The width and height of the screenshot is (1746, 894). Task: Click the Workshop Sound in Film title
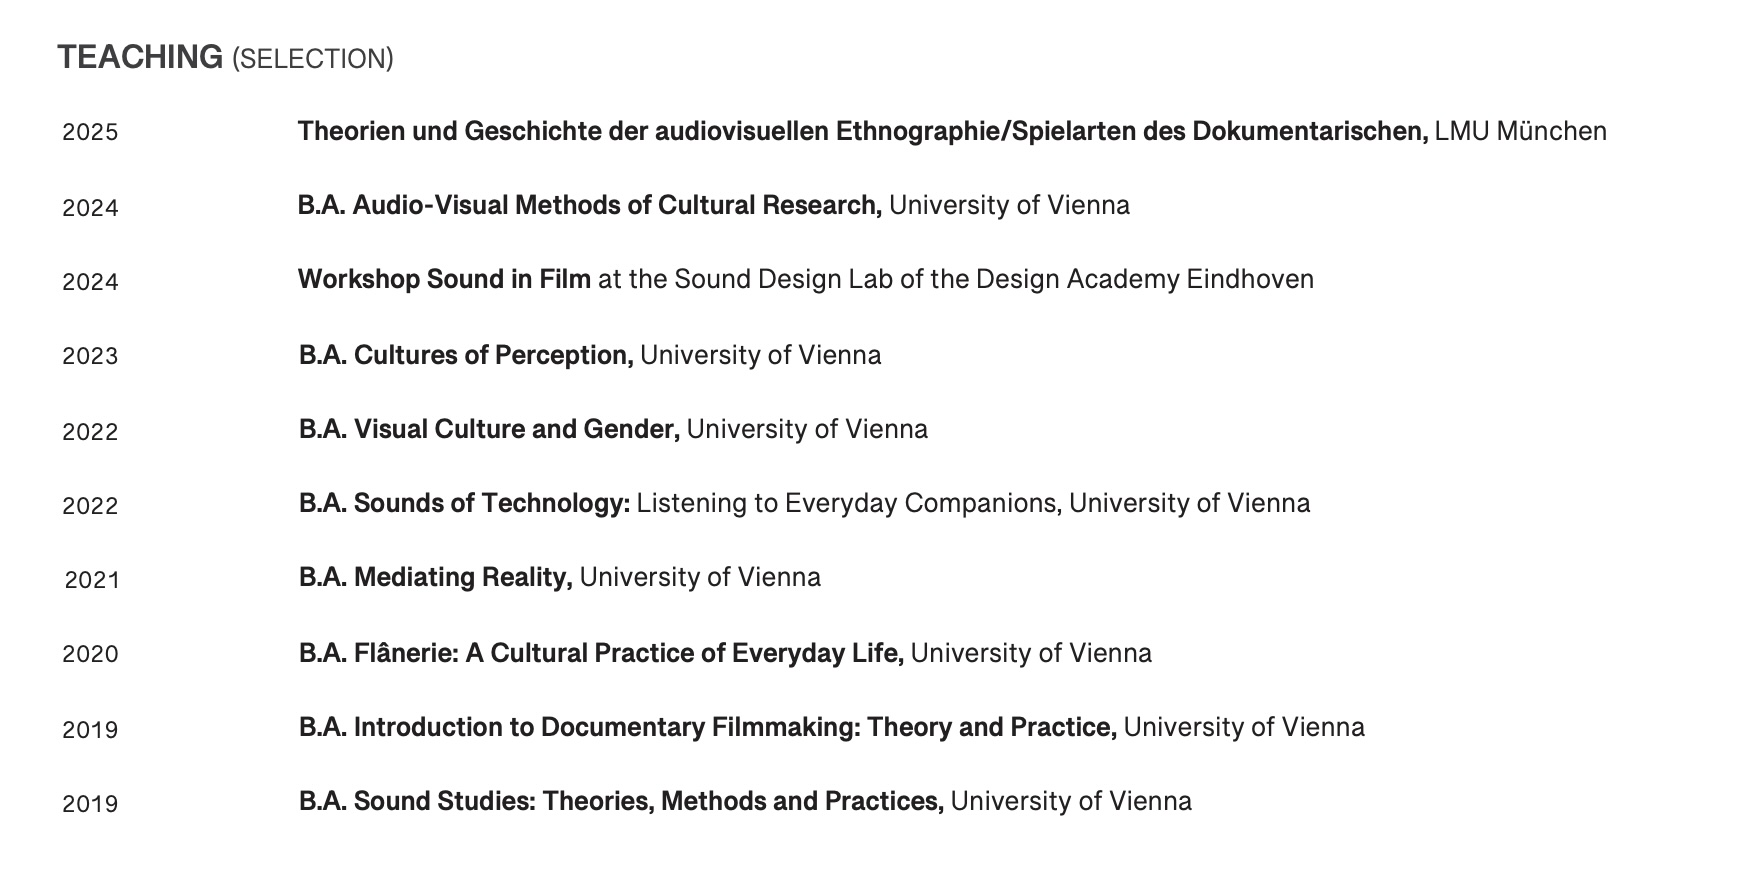tap(444, 279)
